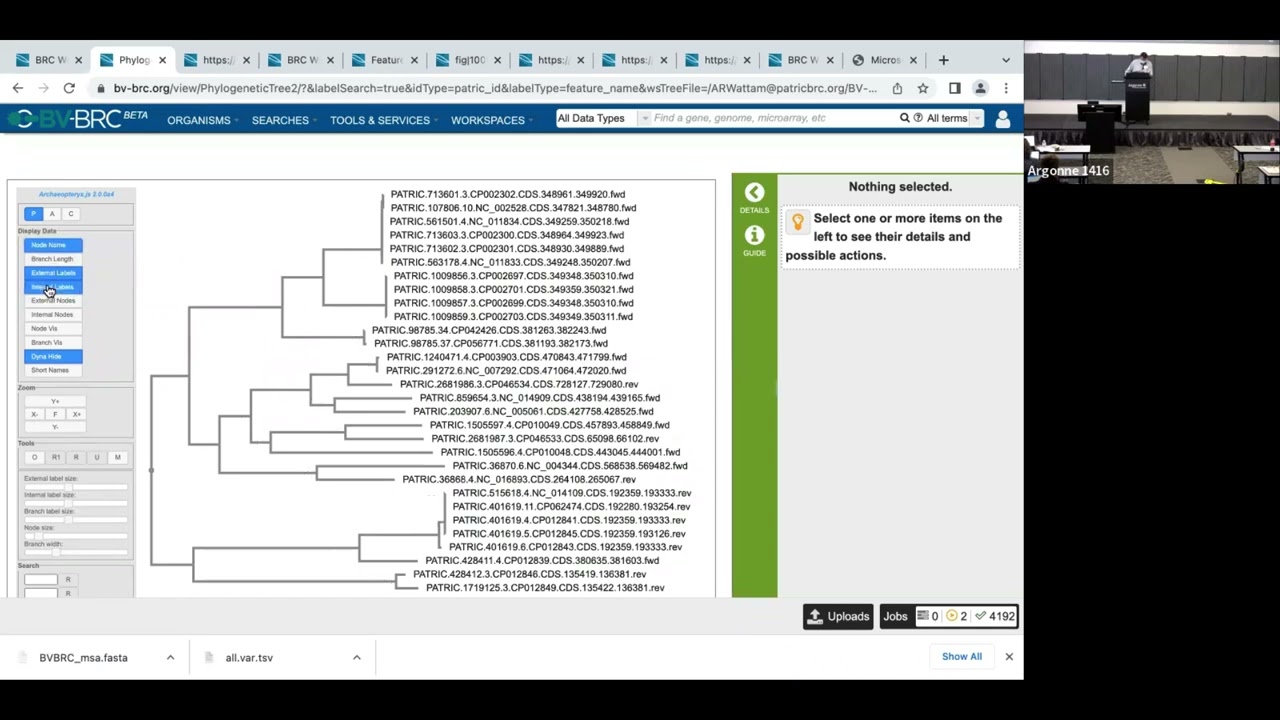Image resolution: width=1280 pixels, height=720 pixels.
Task: Click the search magnifier icon
Action: pos(904,118)
